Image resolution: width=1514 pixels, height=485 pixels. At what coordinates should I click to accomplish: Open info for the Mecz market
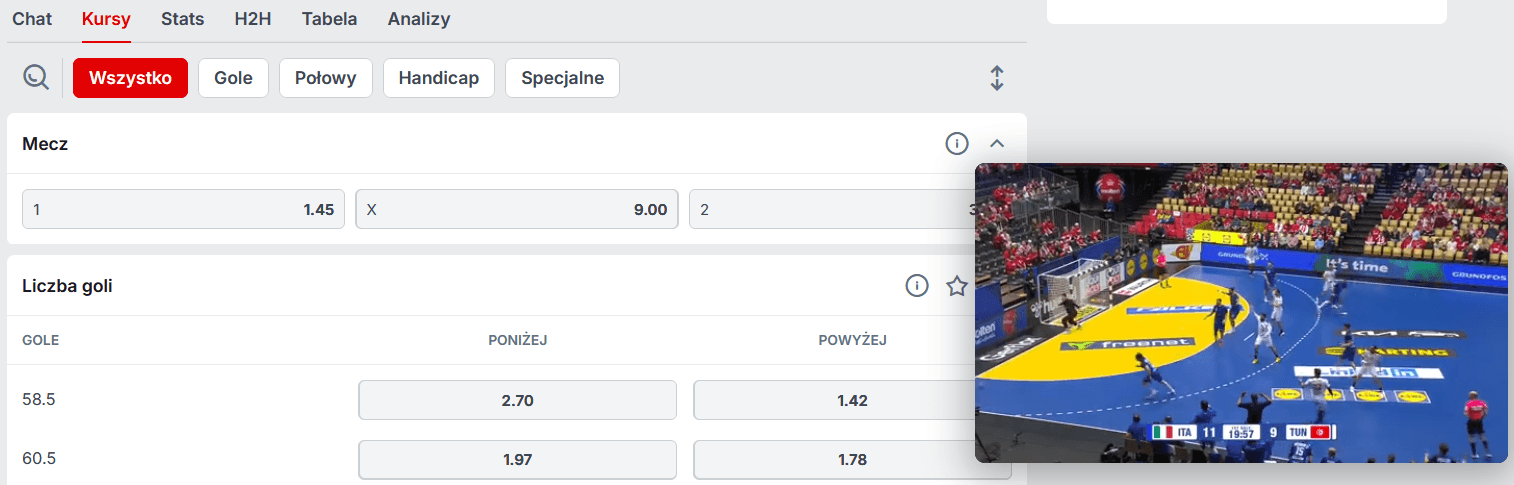coord(957,144)
